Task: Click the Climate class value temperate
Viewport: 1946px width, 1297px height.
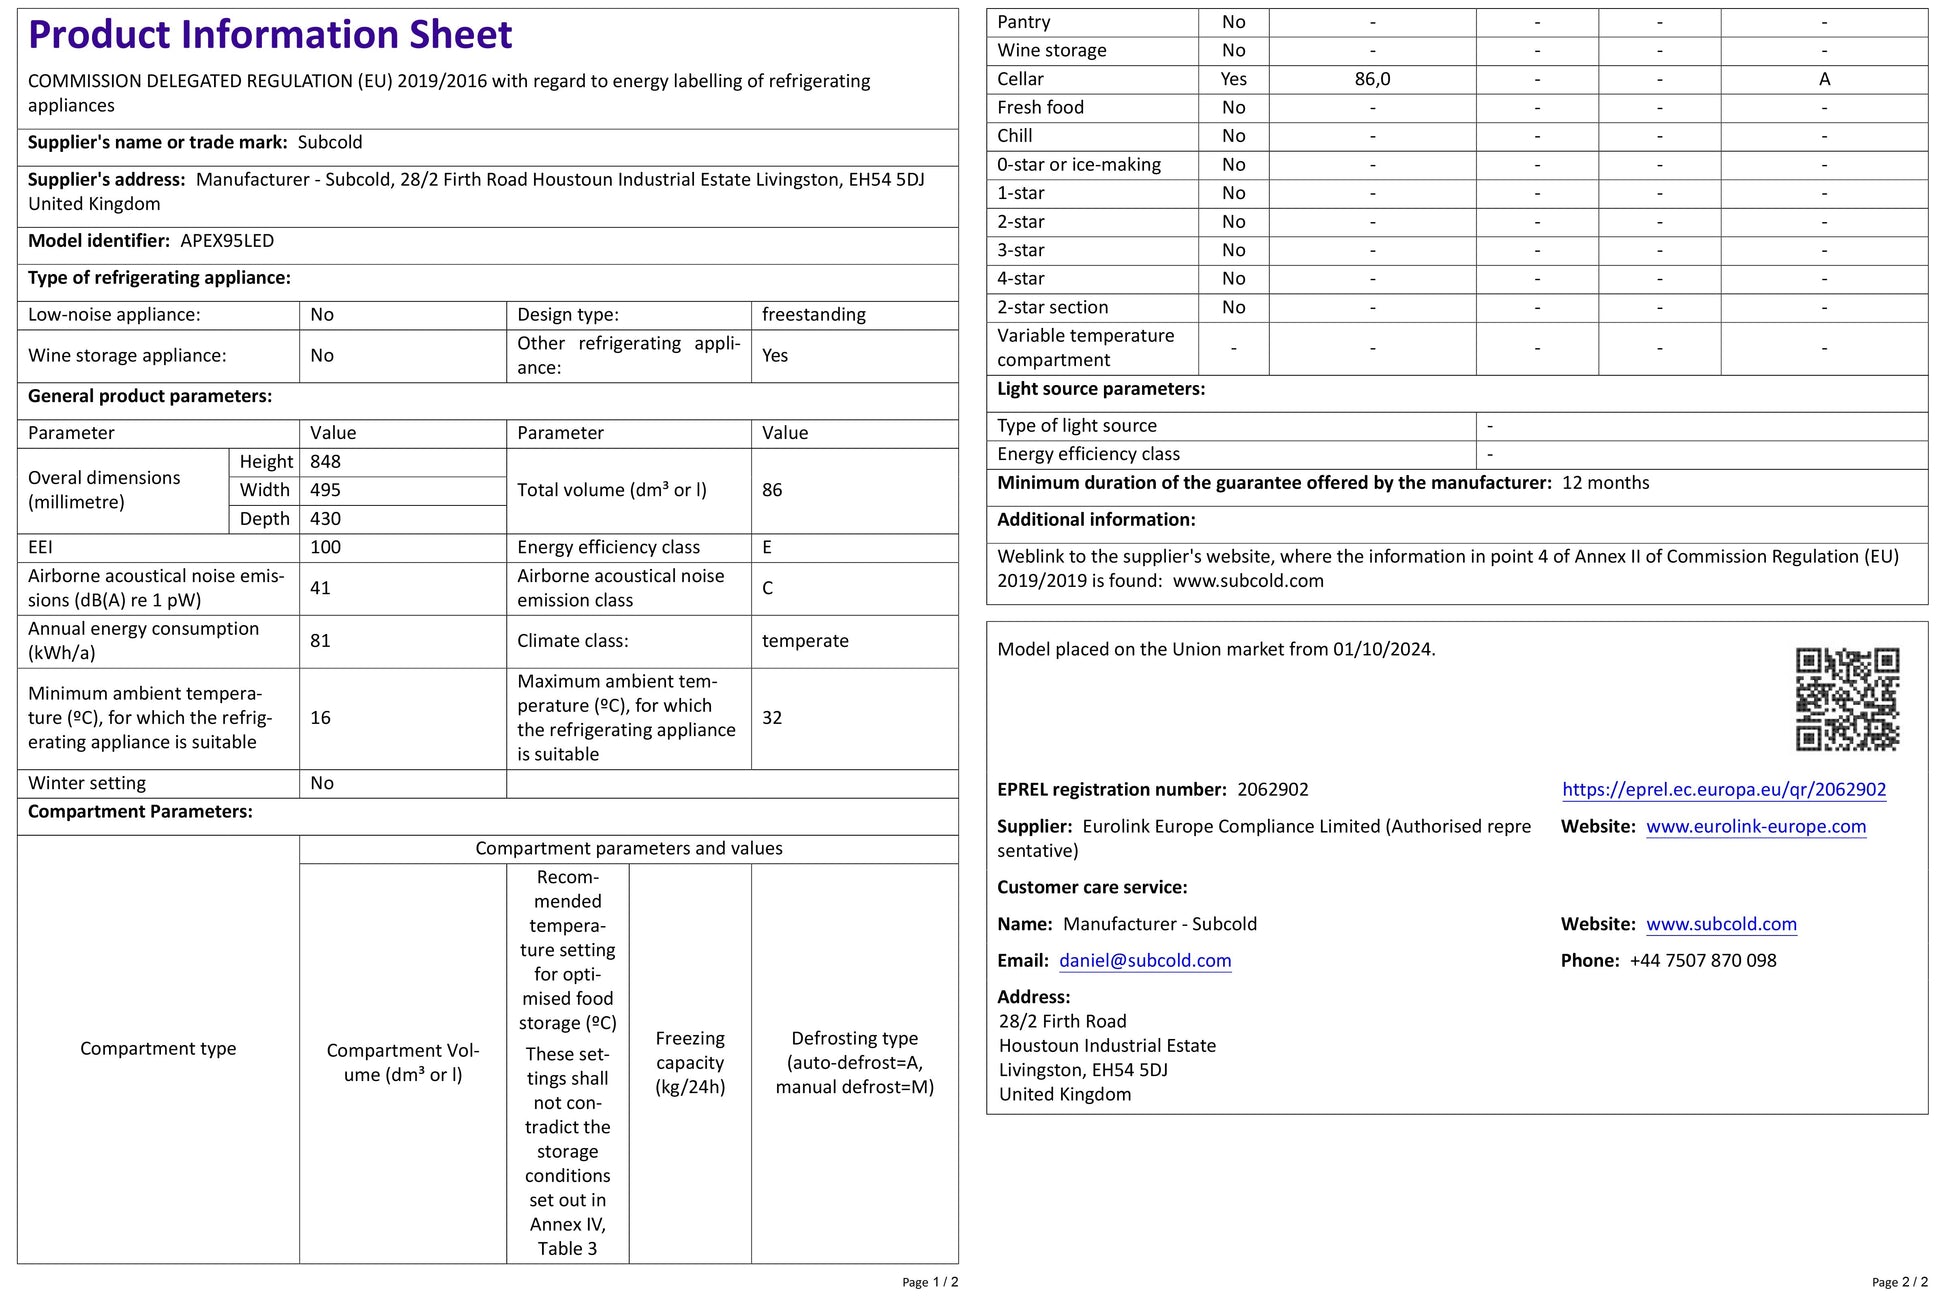Action: click(x=805, y=641)
